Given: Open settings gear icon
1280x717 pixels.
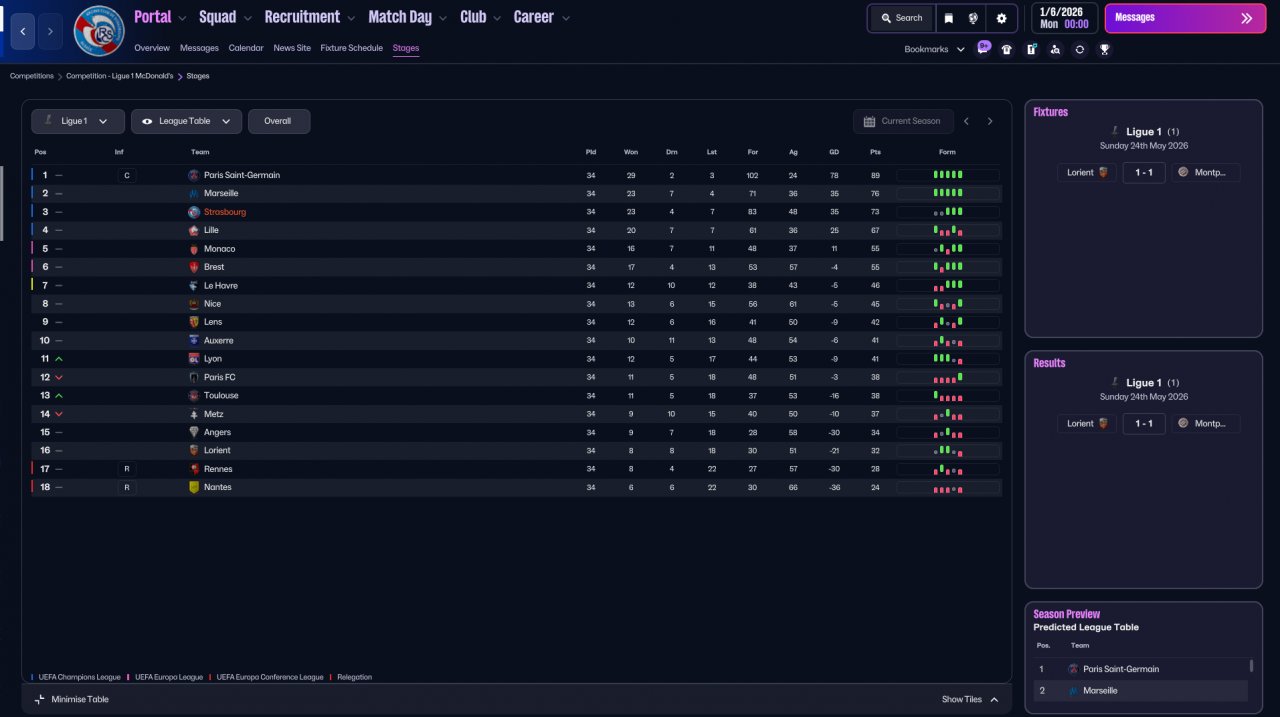Looking at the screenshot, I should point(1001,18).
